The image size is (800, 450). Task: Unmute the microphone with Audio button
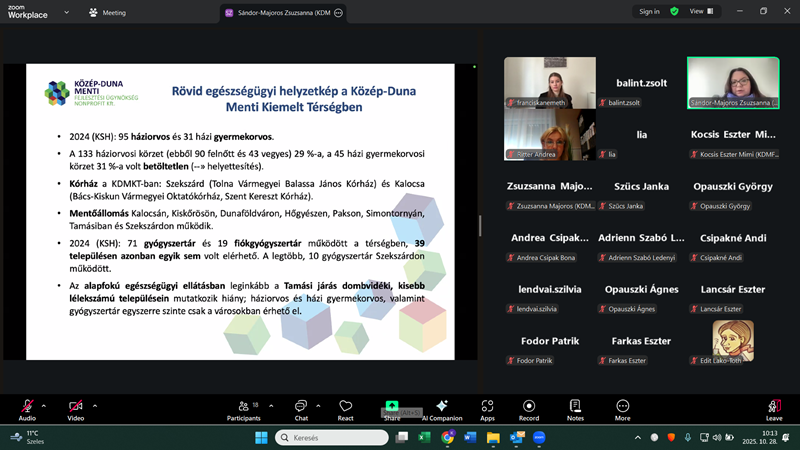(x=26, y=410)
